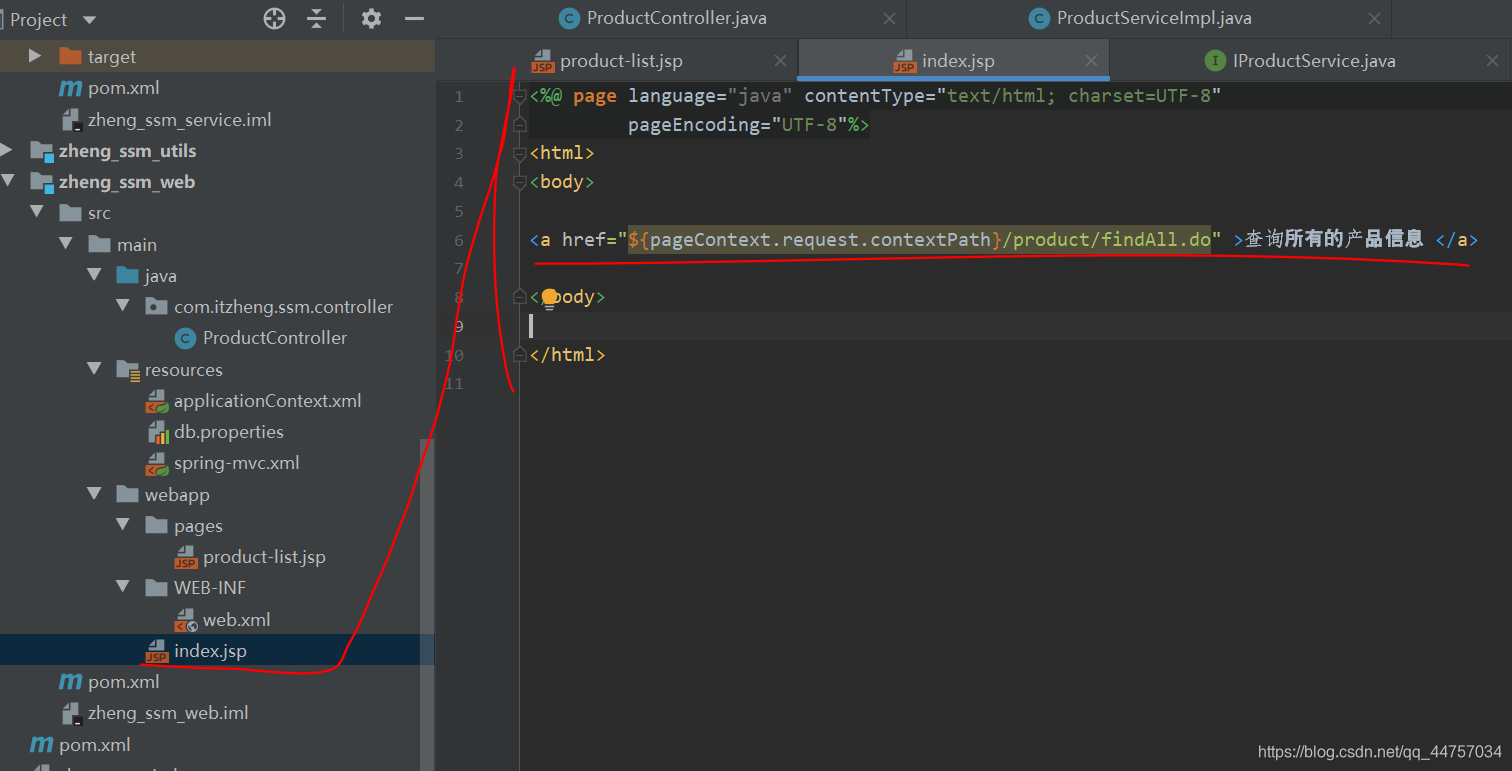
Task: Select the target folder in tree
Action: click(x=111, y=57)
